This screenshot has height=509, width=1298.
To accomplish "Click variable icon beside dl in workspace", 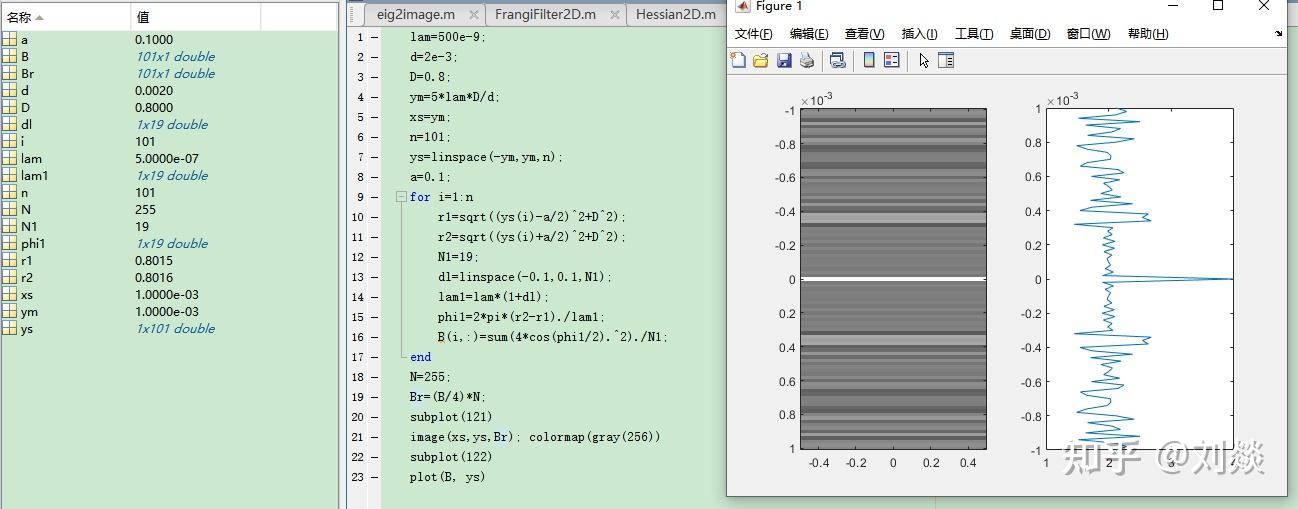I will (x=9, y=125).
